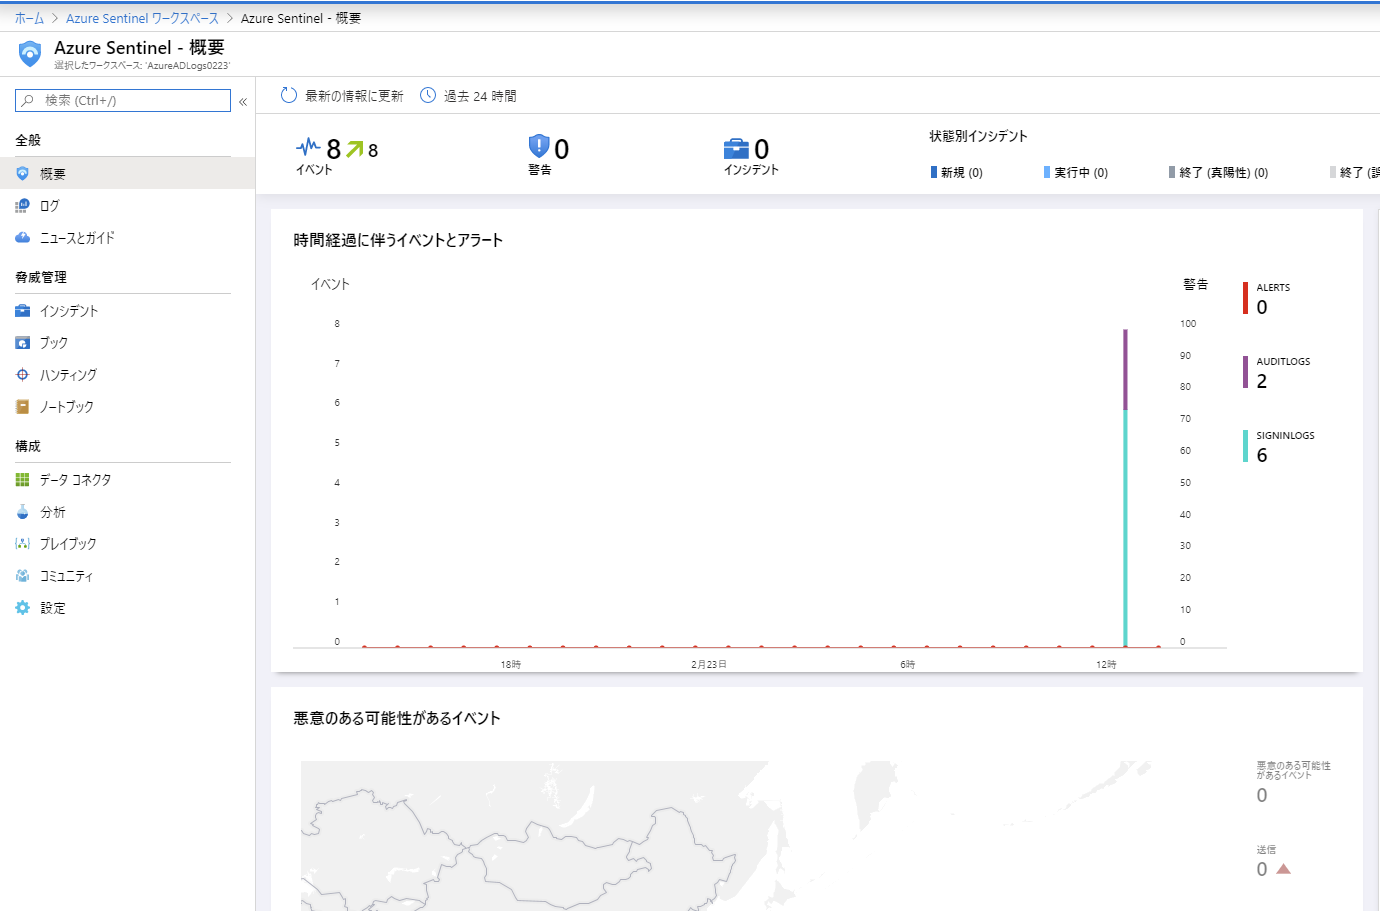Go to ホーム breadcrumb link
Screen dimensions: 1380x912
click(x=29, y=18)
